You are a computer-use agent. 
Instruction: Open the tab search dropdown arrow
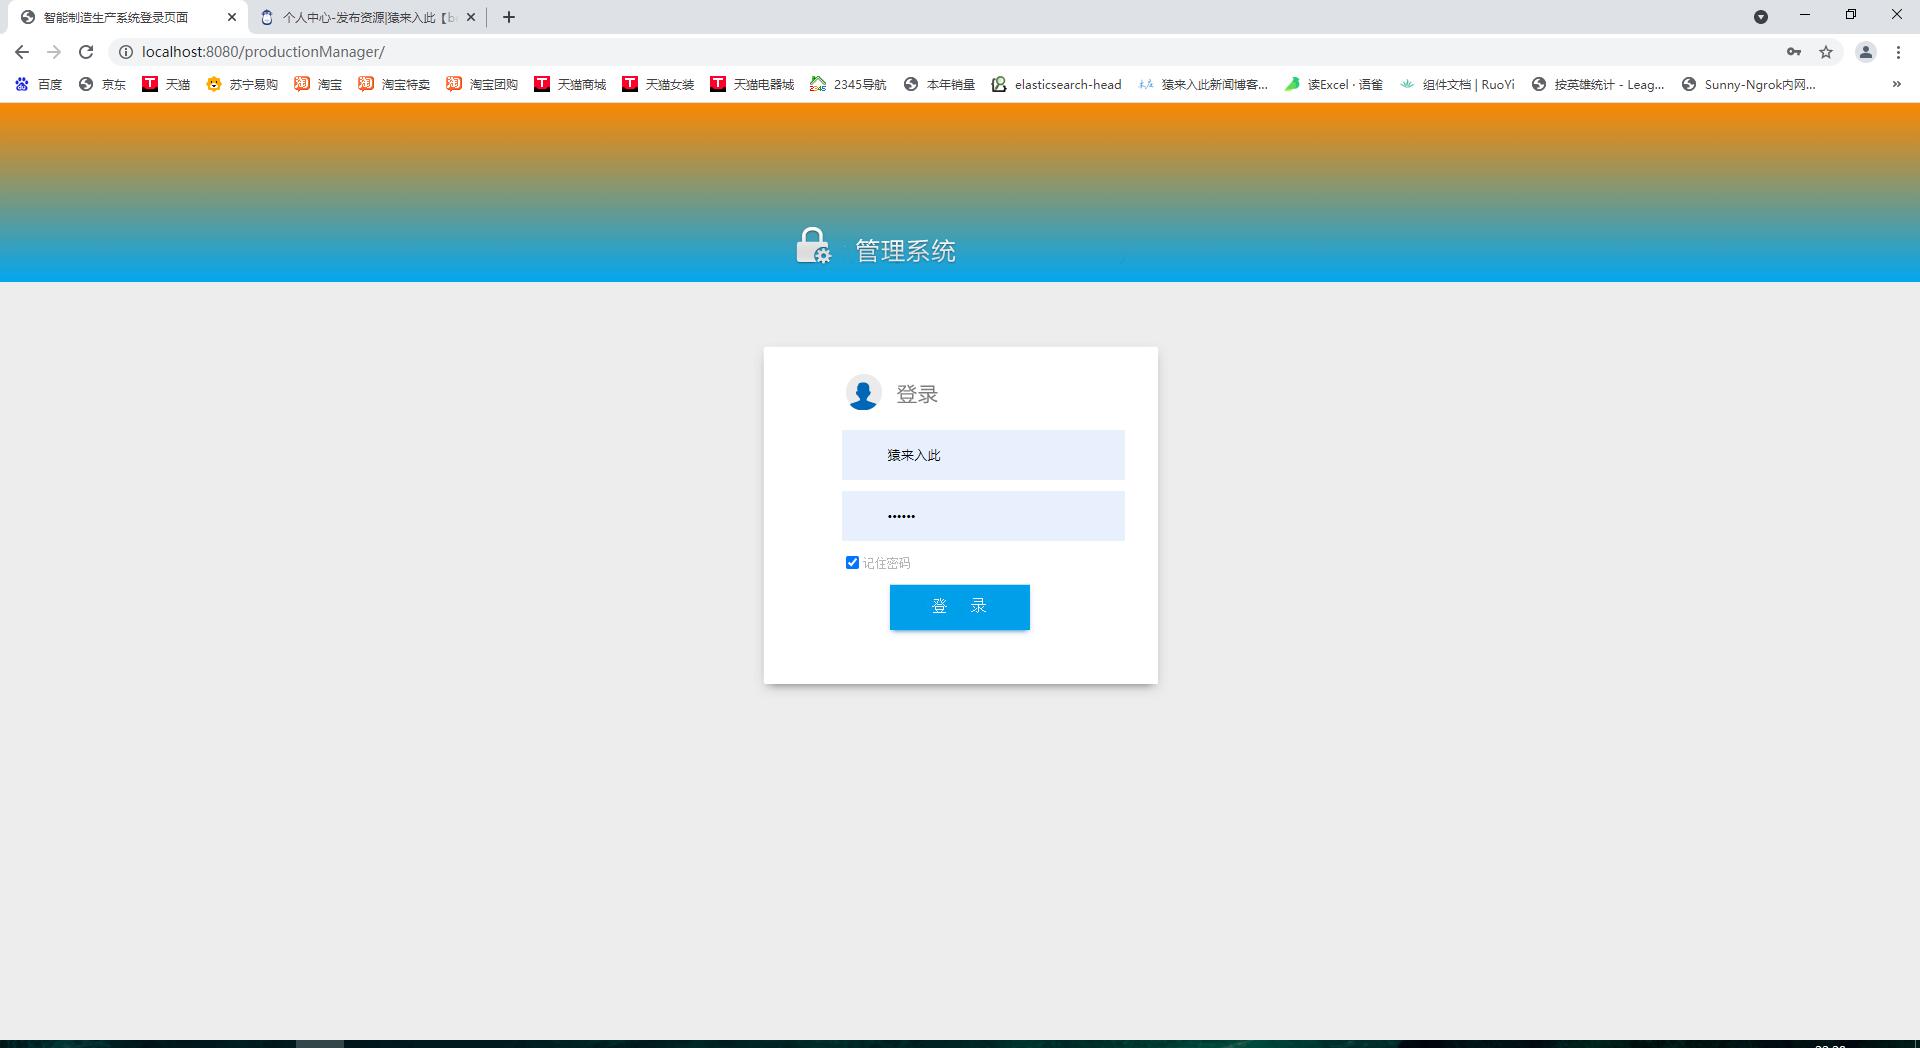tap(1761, 17)
